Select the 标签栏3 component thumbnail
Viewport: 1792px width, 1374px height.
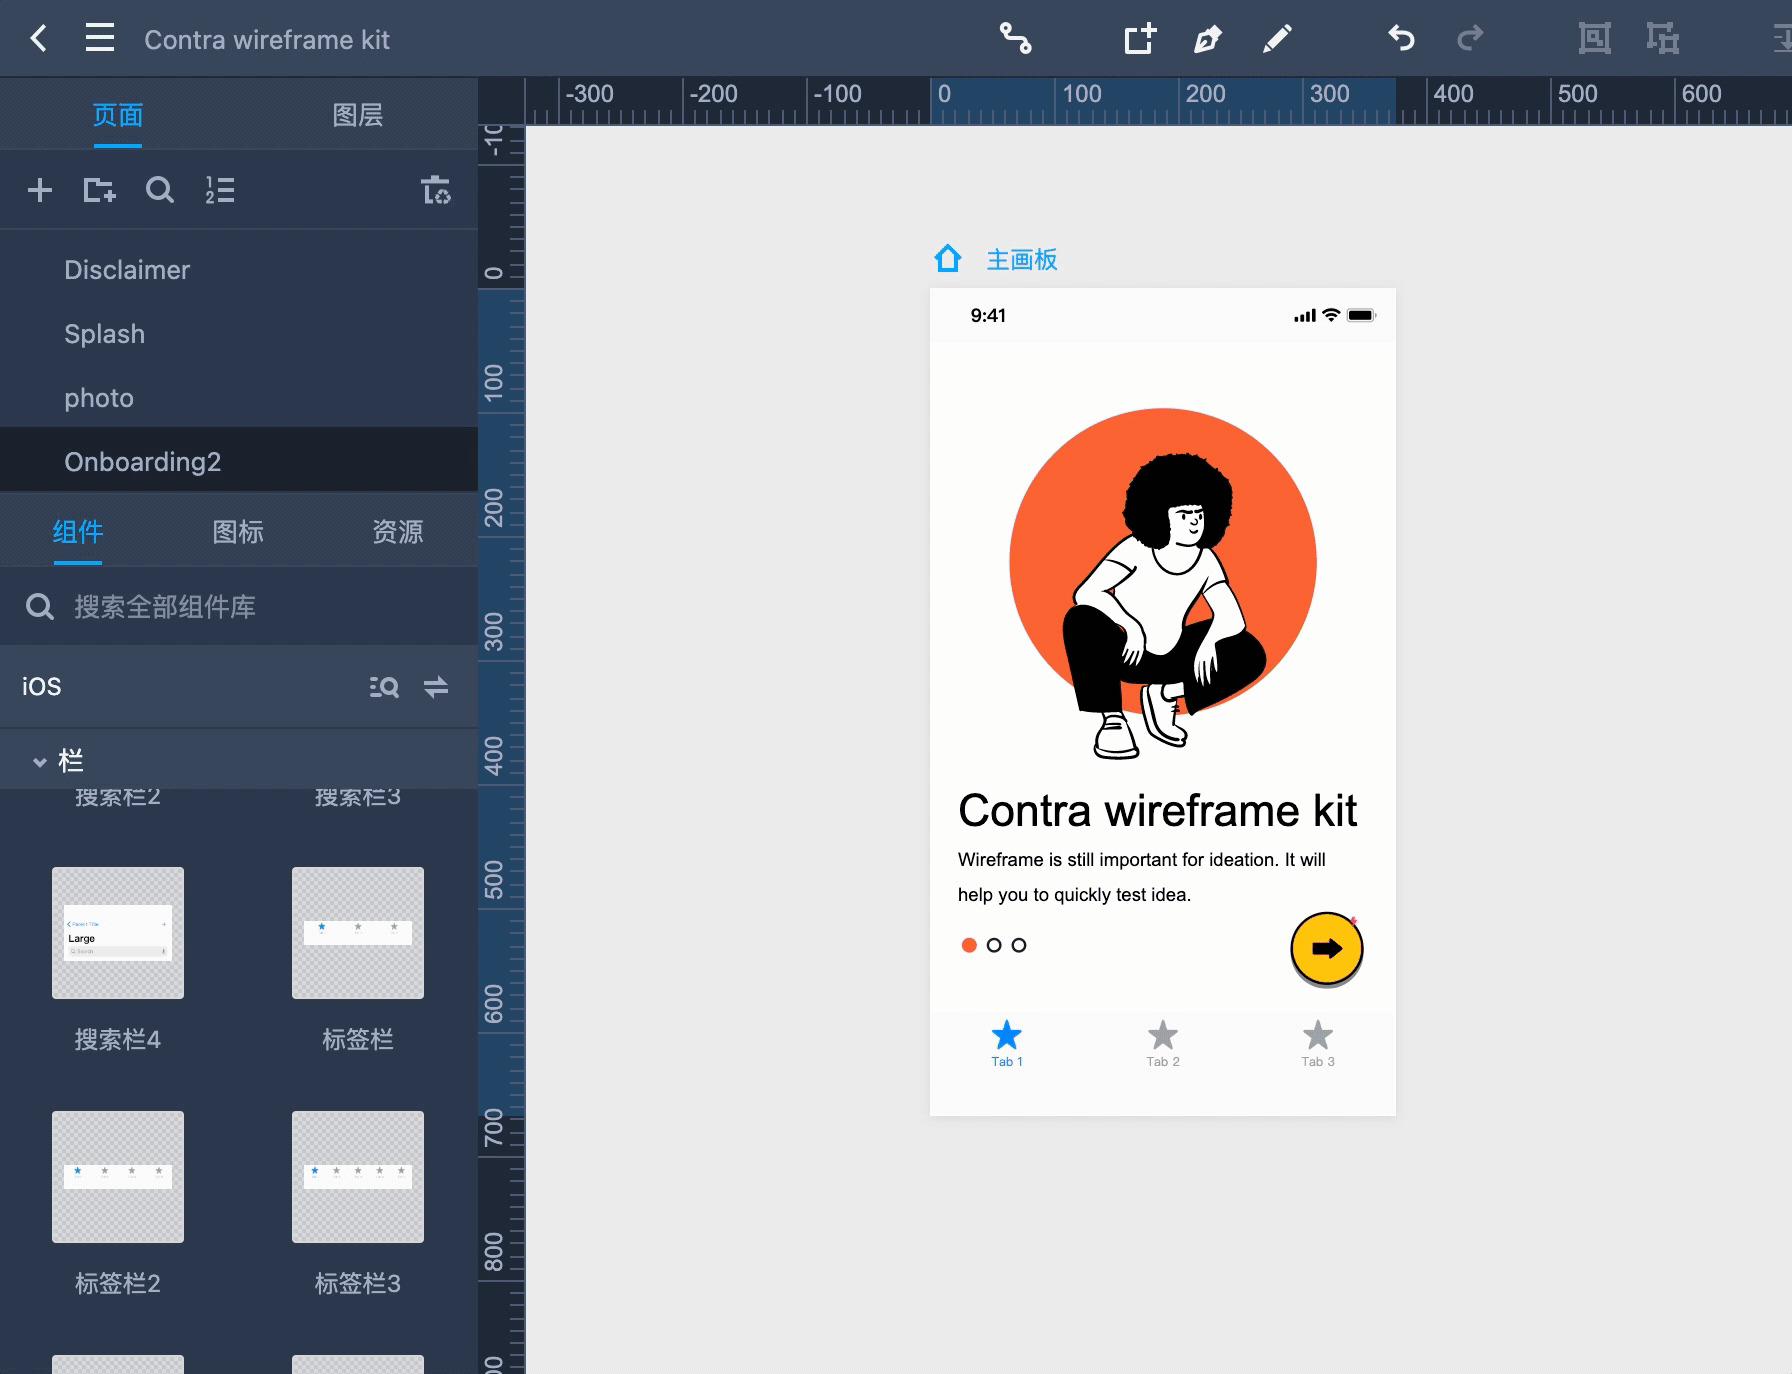(358, 1177)
